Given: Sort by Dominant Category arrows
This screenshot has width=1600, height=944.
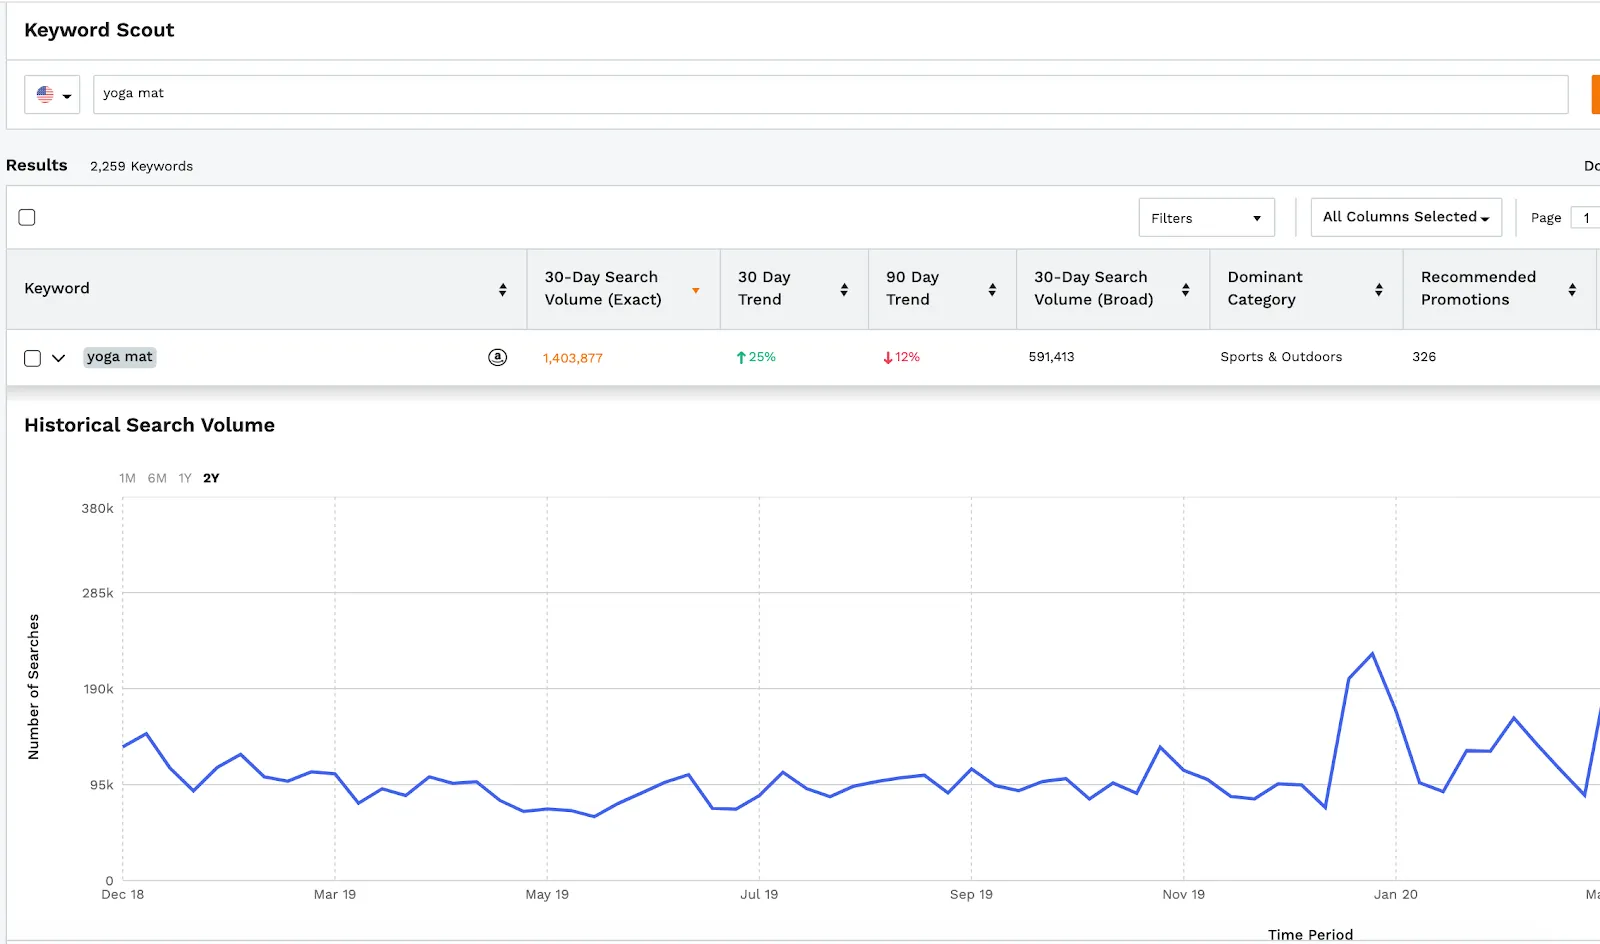Looking at the screenshot, I should [1379, 289].
